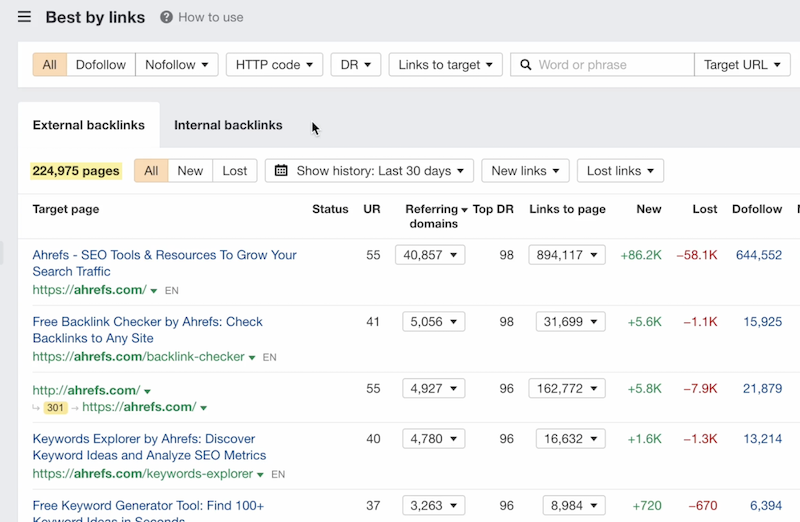
Task: Select the New pages toggle
Action: click(190, 170)
